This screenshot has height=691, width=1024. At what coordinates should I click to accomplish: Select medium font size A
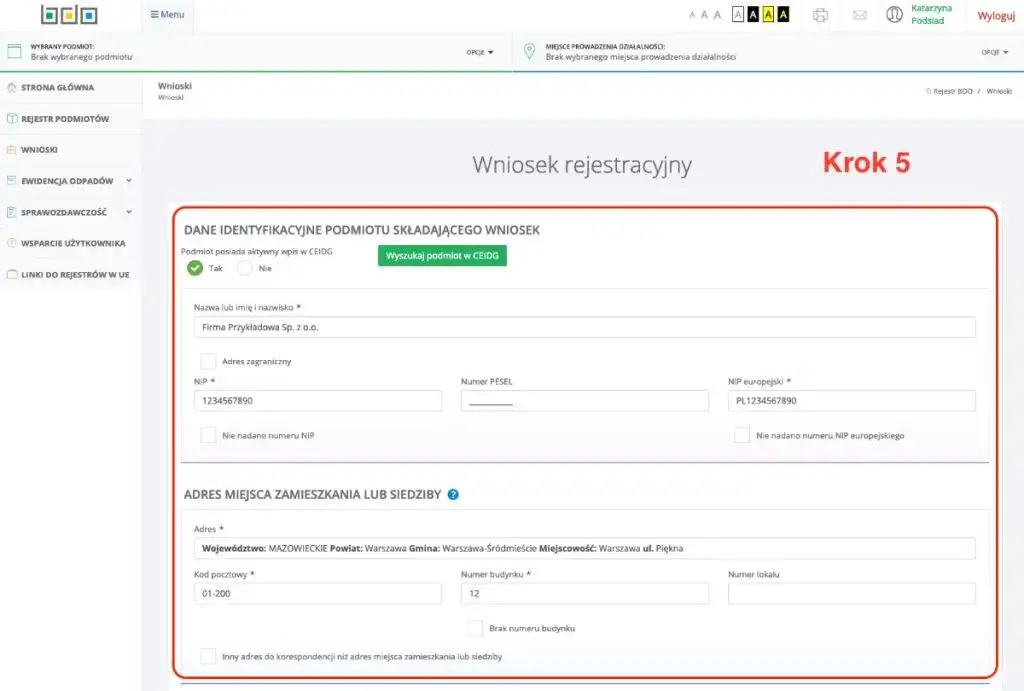click(704, 14)
